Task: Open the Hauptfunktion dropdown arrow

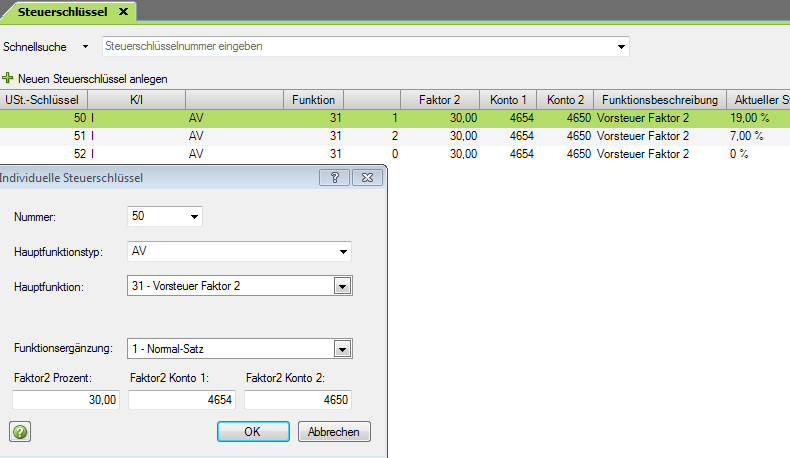Action: (343, 286)
